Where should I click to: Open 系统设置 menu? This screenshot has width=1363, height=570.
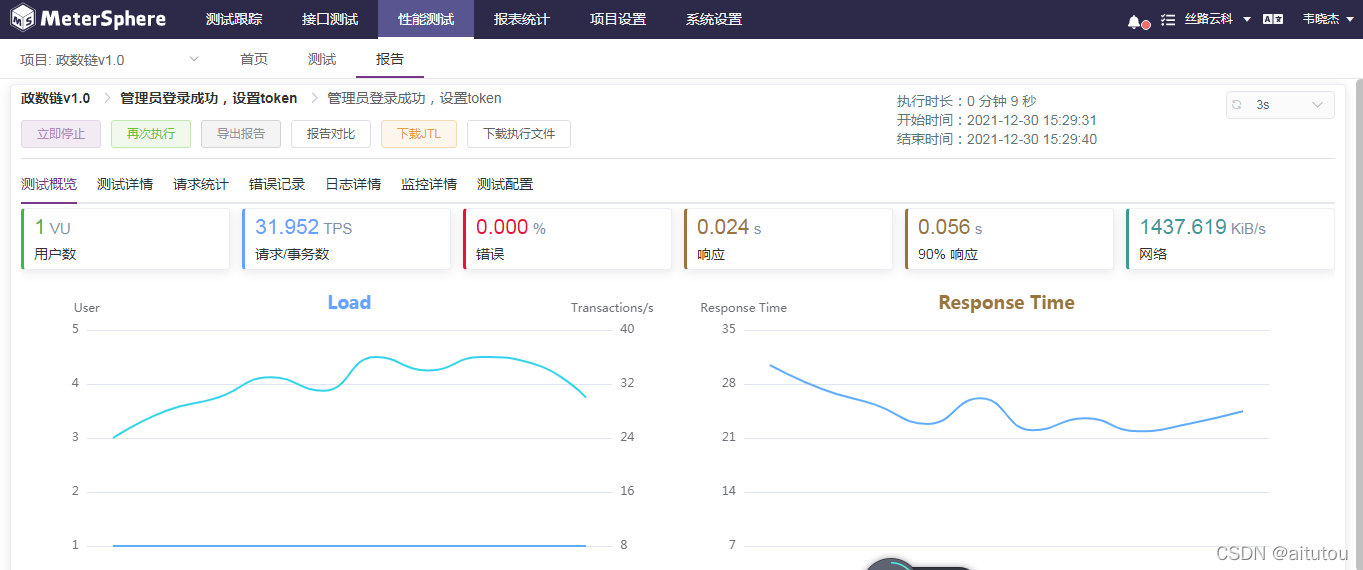point(714,19)
